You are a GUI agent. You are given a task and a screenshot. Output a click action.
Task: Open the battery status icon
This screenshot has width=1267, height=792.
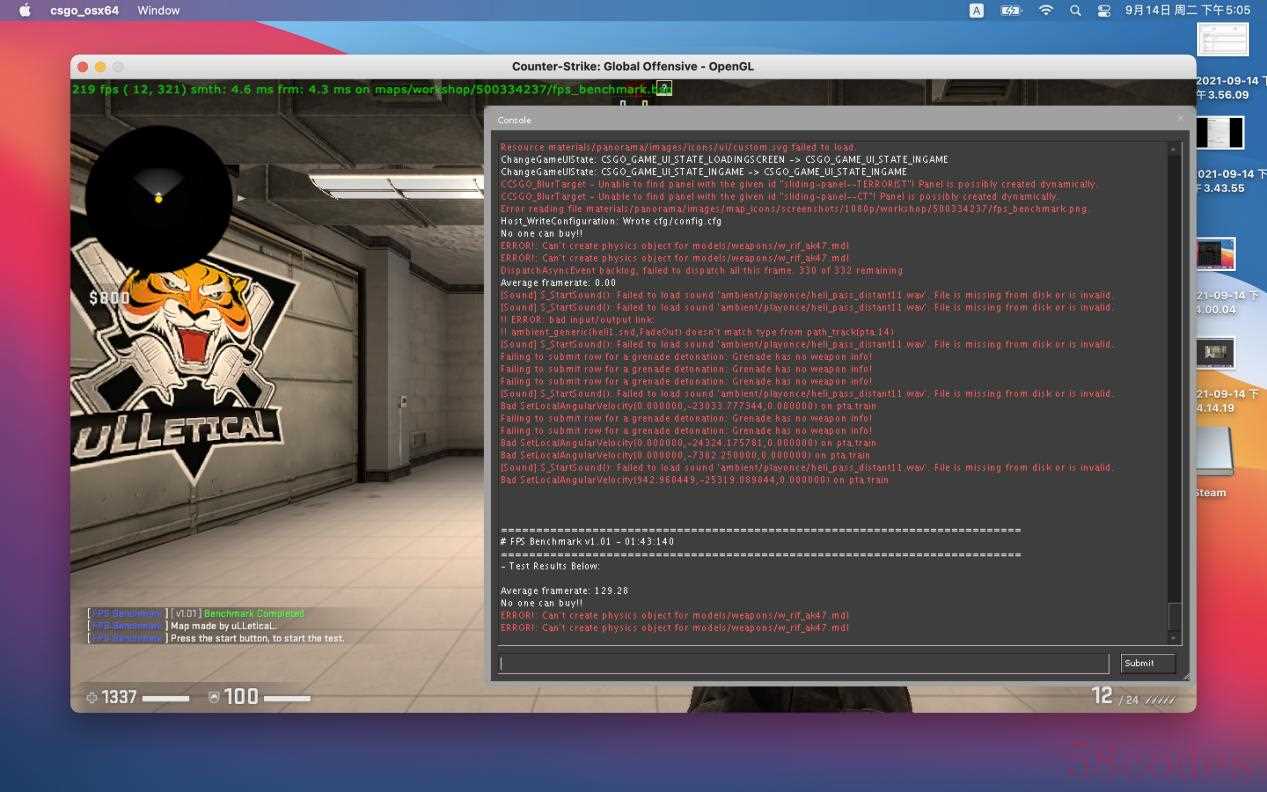[x=1011, y=10]
